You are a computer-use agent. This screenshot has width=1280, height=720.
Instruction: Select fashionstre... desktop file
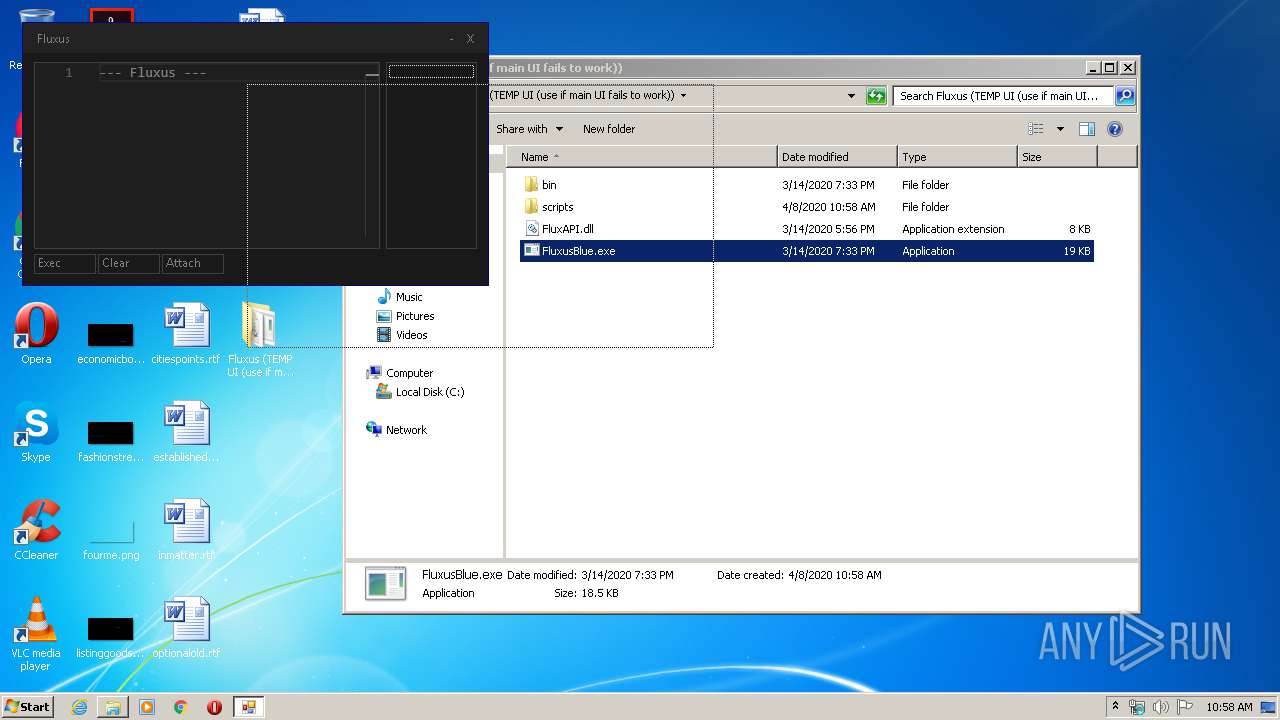pyautogui.click(x=111, y=440)
